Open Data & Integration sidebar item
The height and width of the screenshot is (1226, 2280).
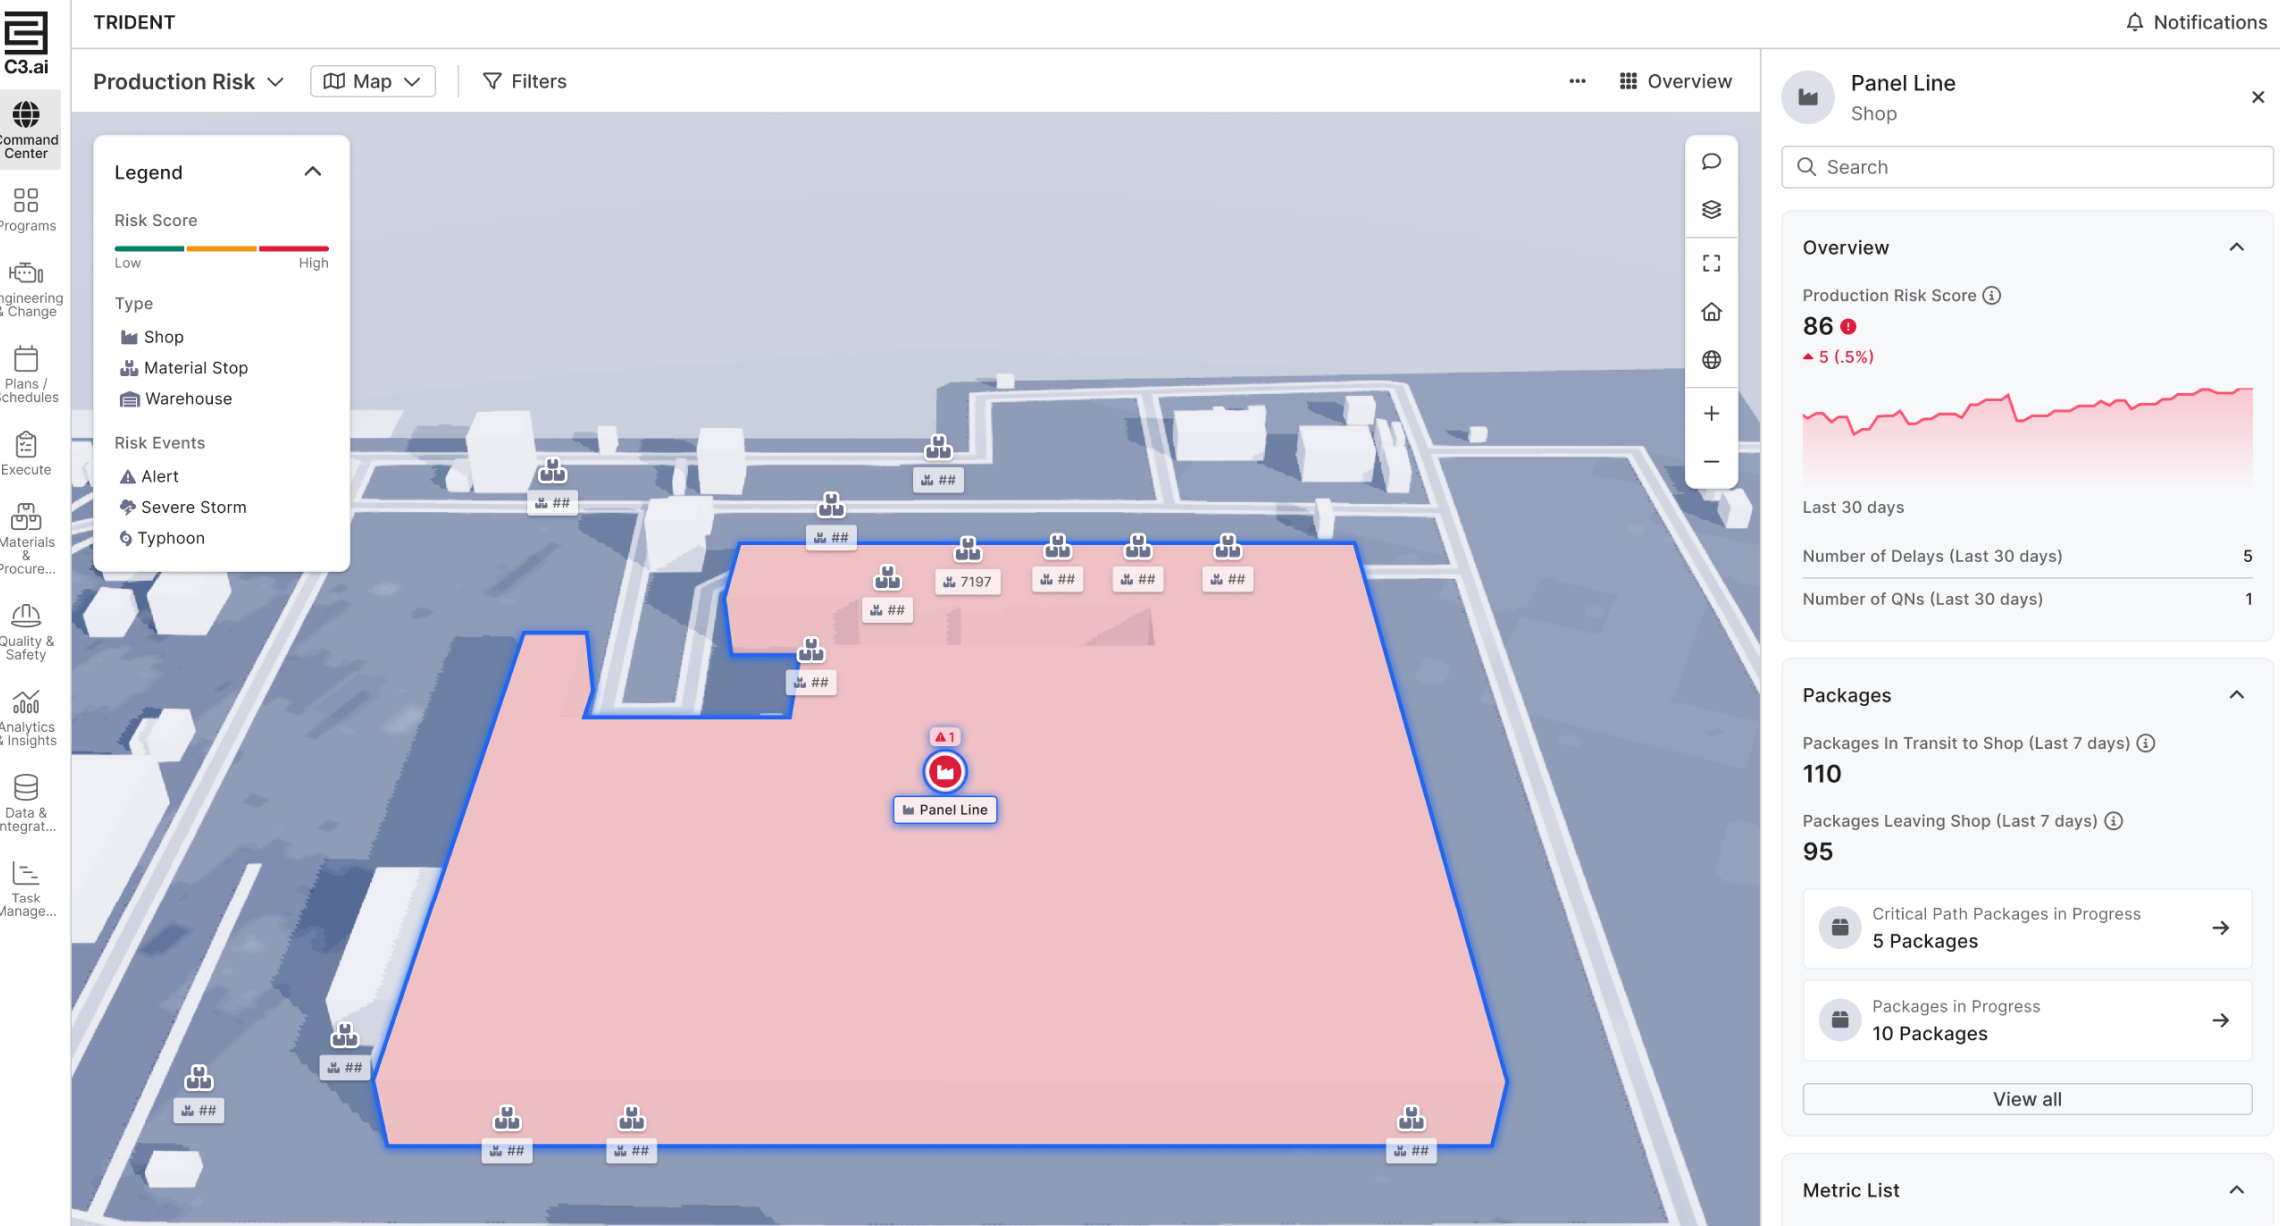[27, 803]
